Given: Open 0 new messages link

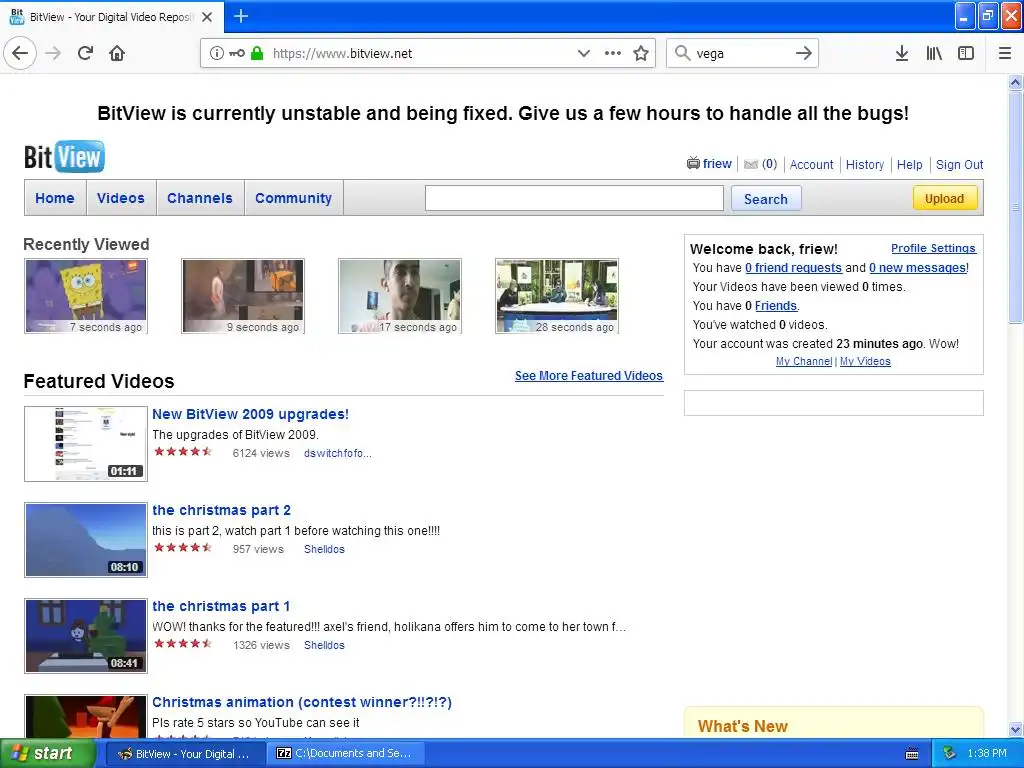Looking at the screenshot, I should (918, 268).
